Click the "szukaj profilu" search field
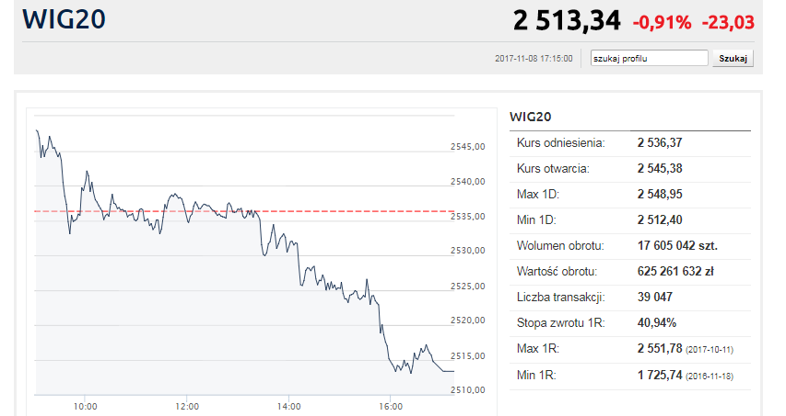Viewport: 786px width, 416px height. [x=649, y=59]
